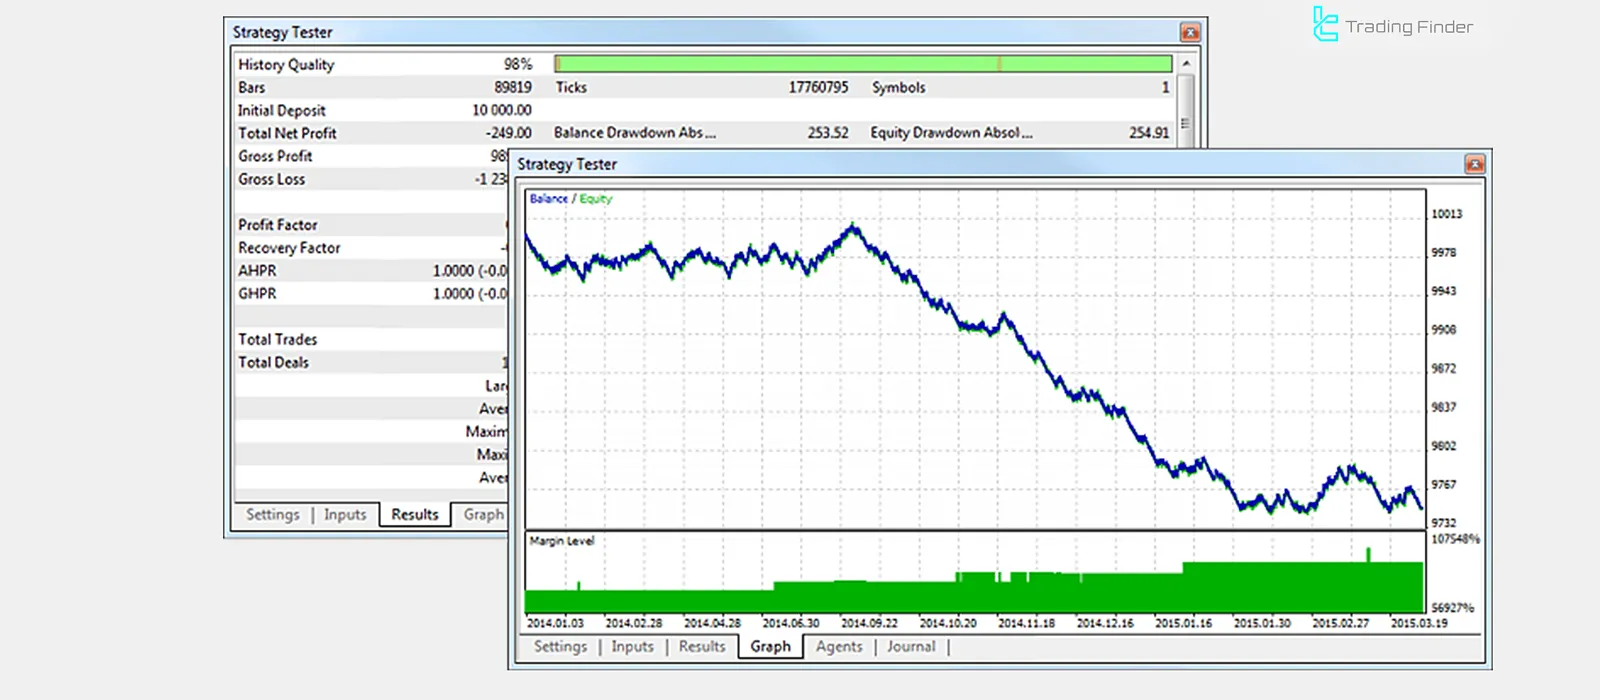Open Settings tab in the graph window
Image resolution: width=1600 pixels, height=700 pixels.
(560, 647)
